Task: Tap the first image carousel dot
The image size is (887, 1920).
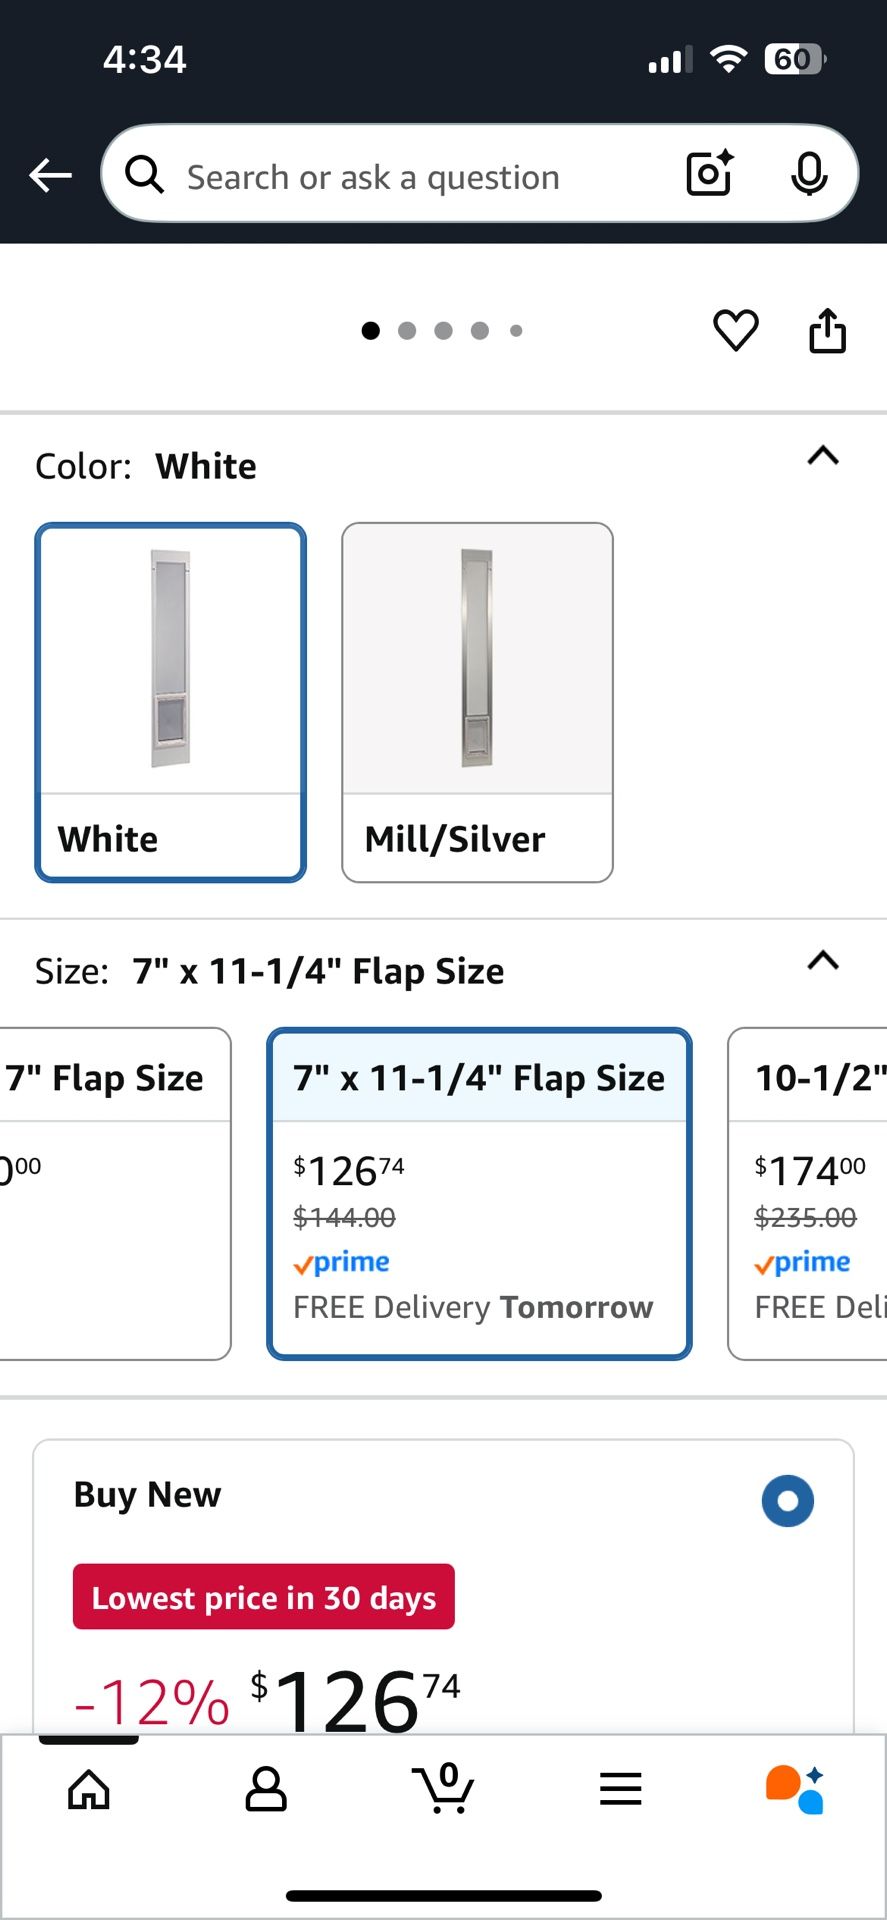Action: tap(370, 331)
